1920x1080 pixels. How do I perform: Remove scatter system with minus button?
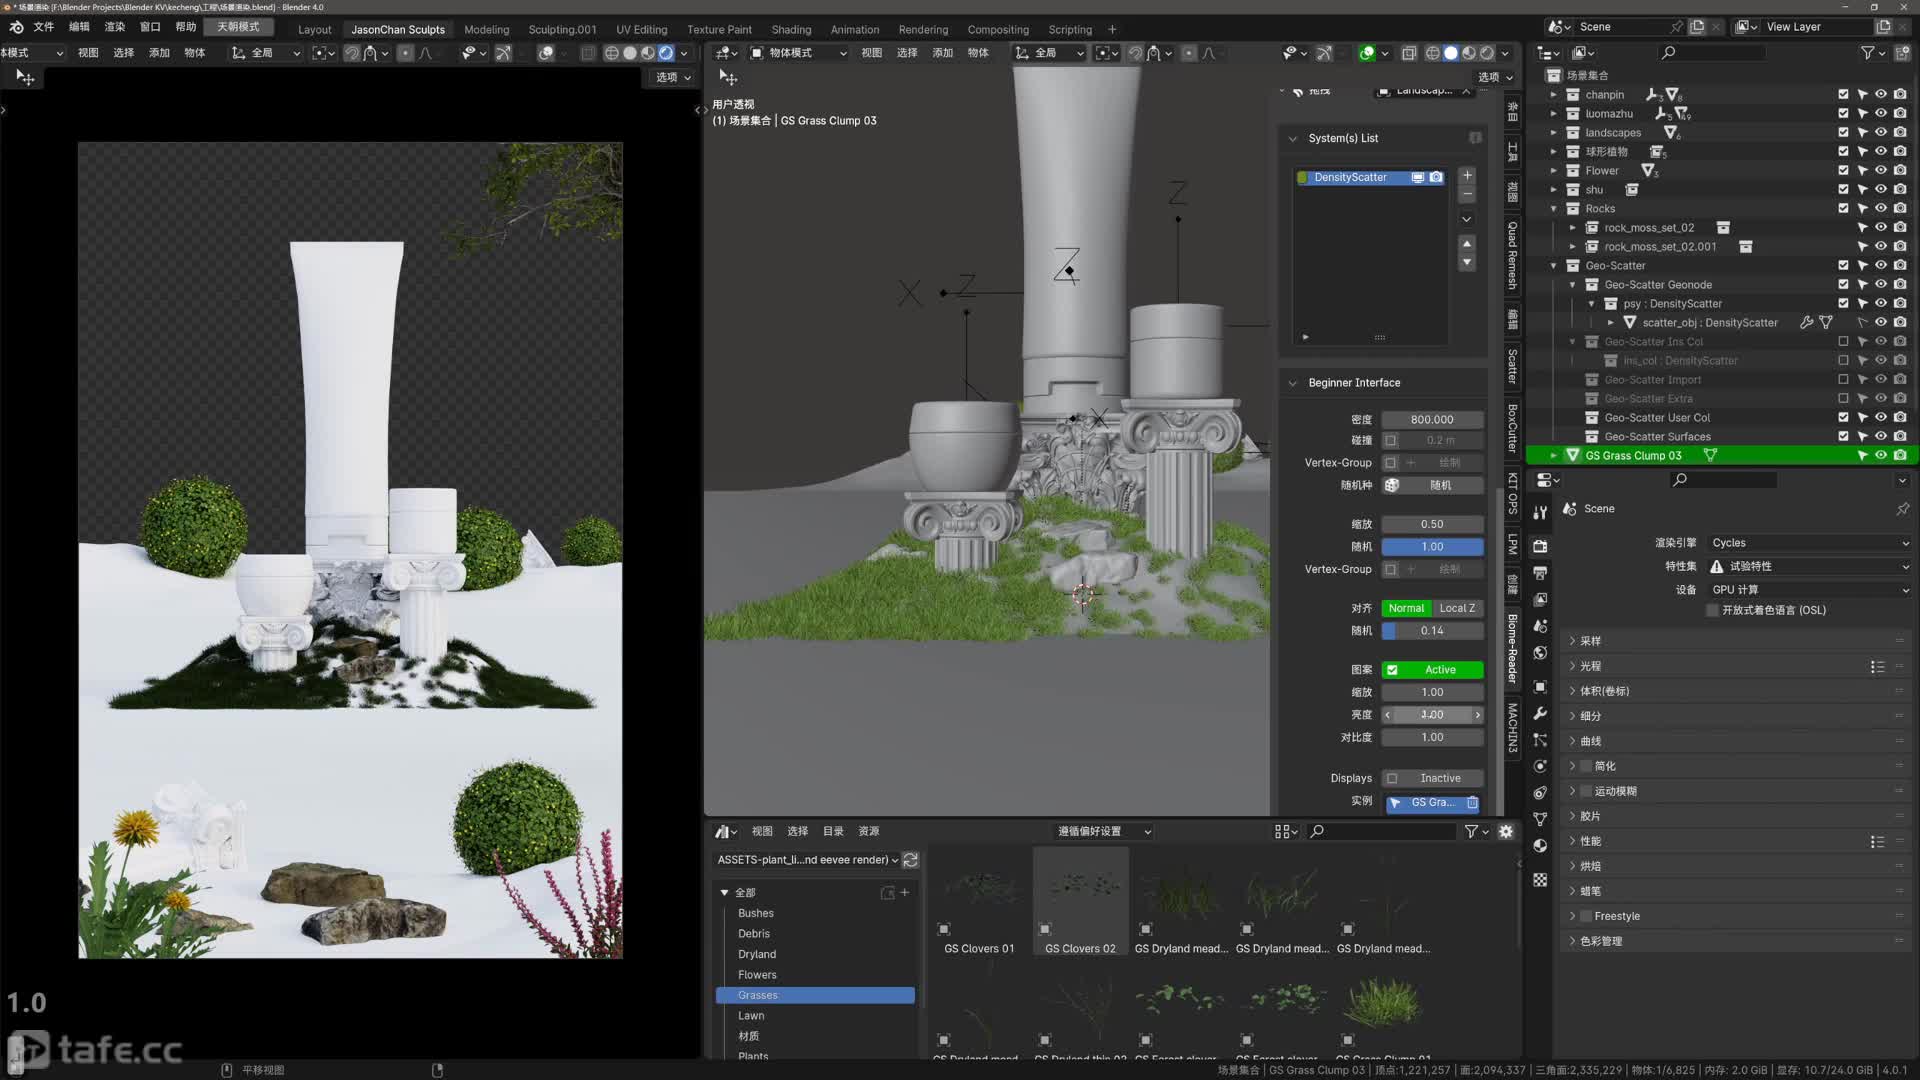point(1467,194)
